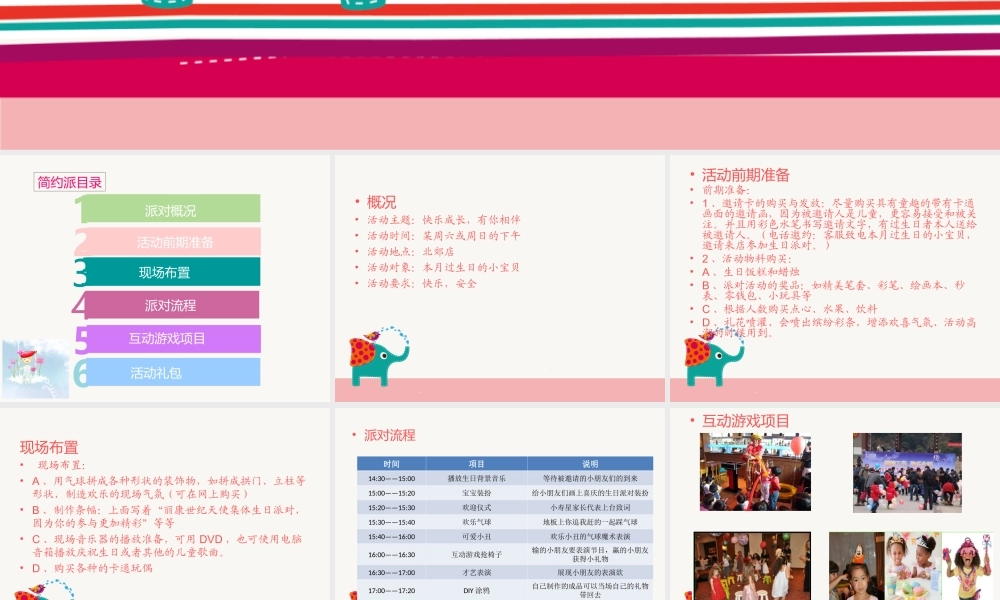
Task: Click the 互动游戏抢椅子 cell
Action: tap(476, 555)
